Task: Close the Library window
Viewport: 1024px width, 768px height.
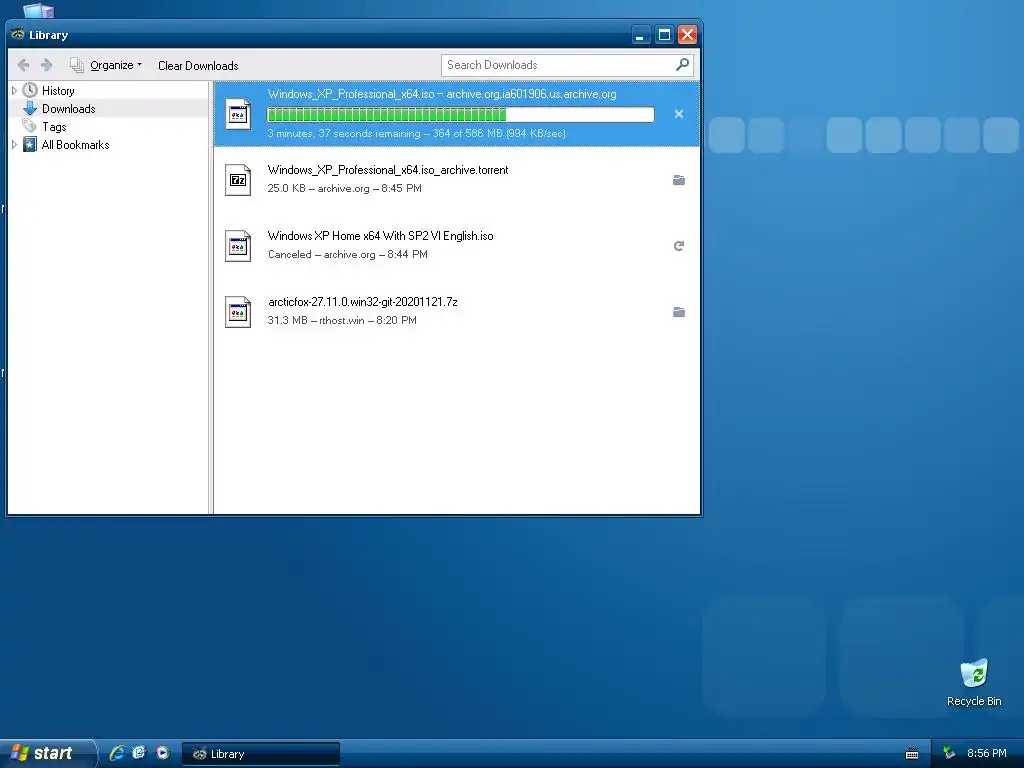Action: (687, 35)
